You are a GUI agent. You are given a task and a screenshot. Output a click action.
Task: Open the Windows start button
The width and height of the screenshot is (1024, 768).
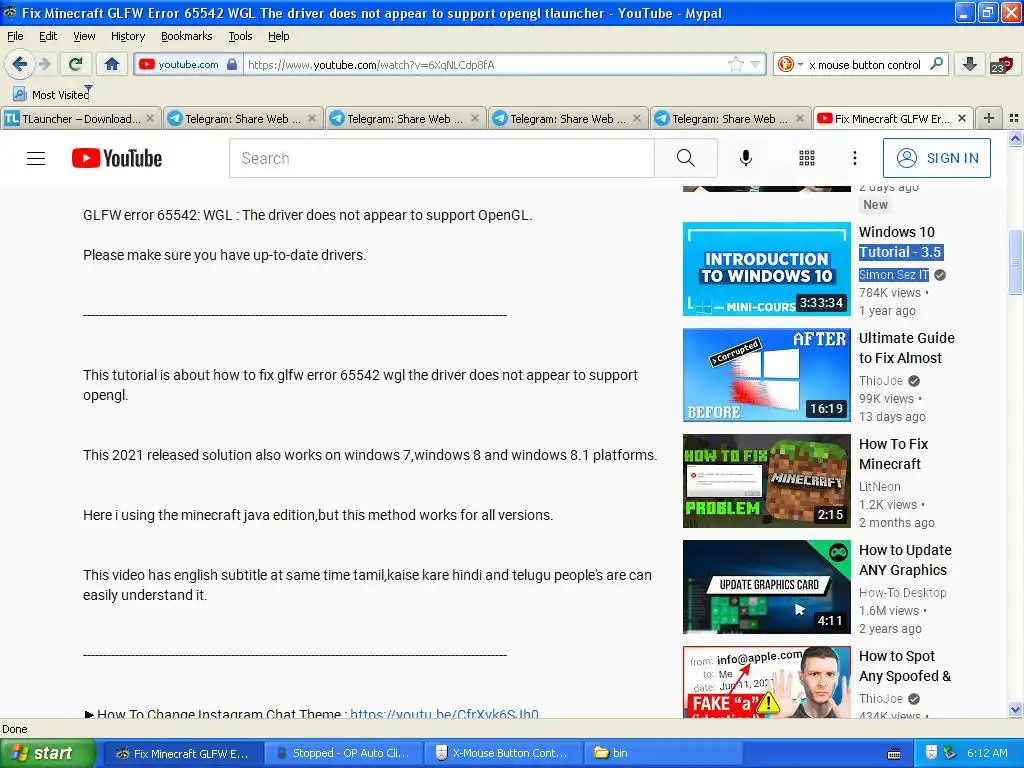[46, 754]
